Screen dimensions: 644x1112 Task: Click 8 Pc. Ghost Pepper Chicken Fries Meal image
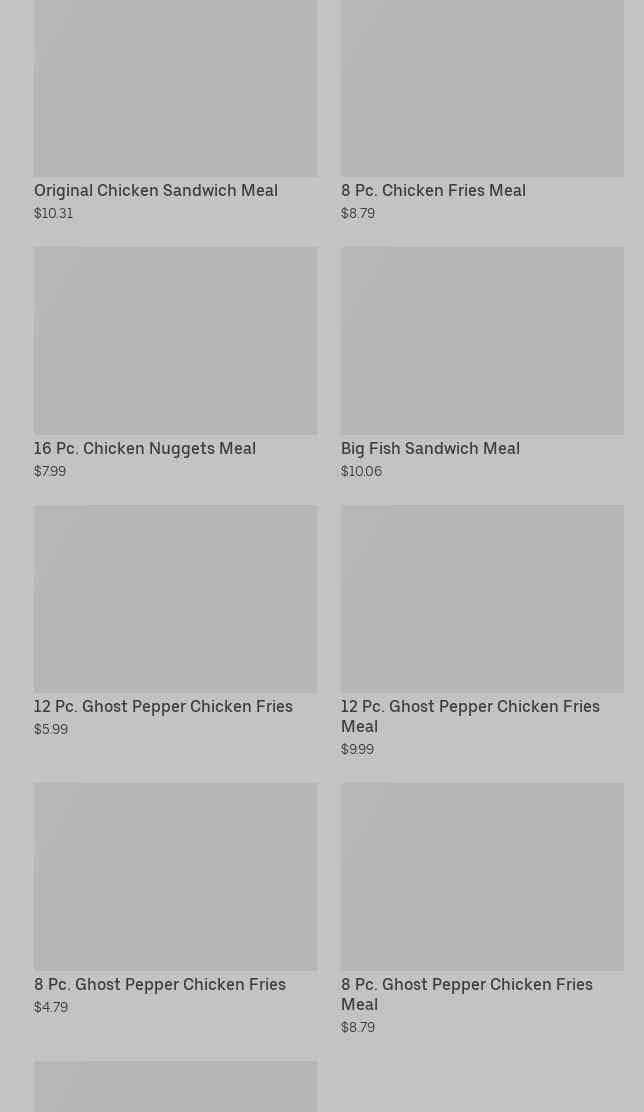[482, 877]
